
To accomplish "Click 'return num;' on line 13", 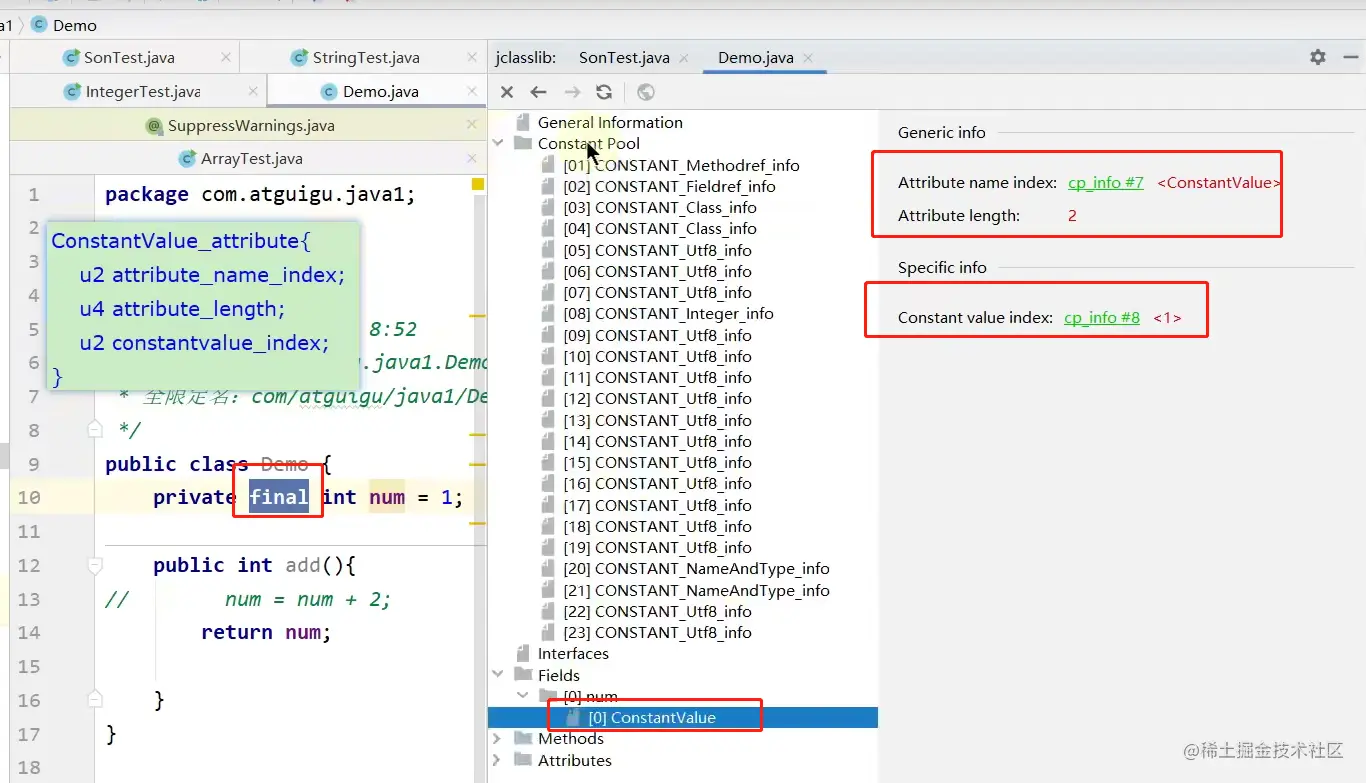I will tap(265, 632).
